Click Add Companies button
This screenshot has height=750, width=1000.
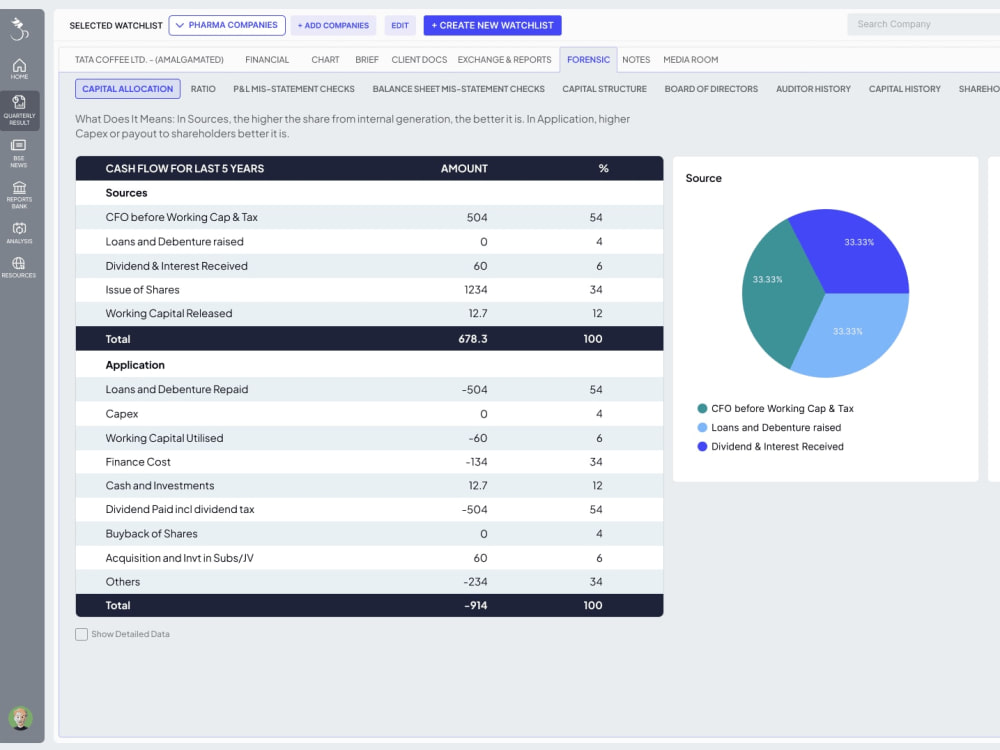334,26
